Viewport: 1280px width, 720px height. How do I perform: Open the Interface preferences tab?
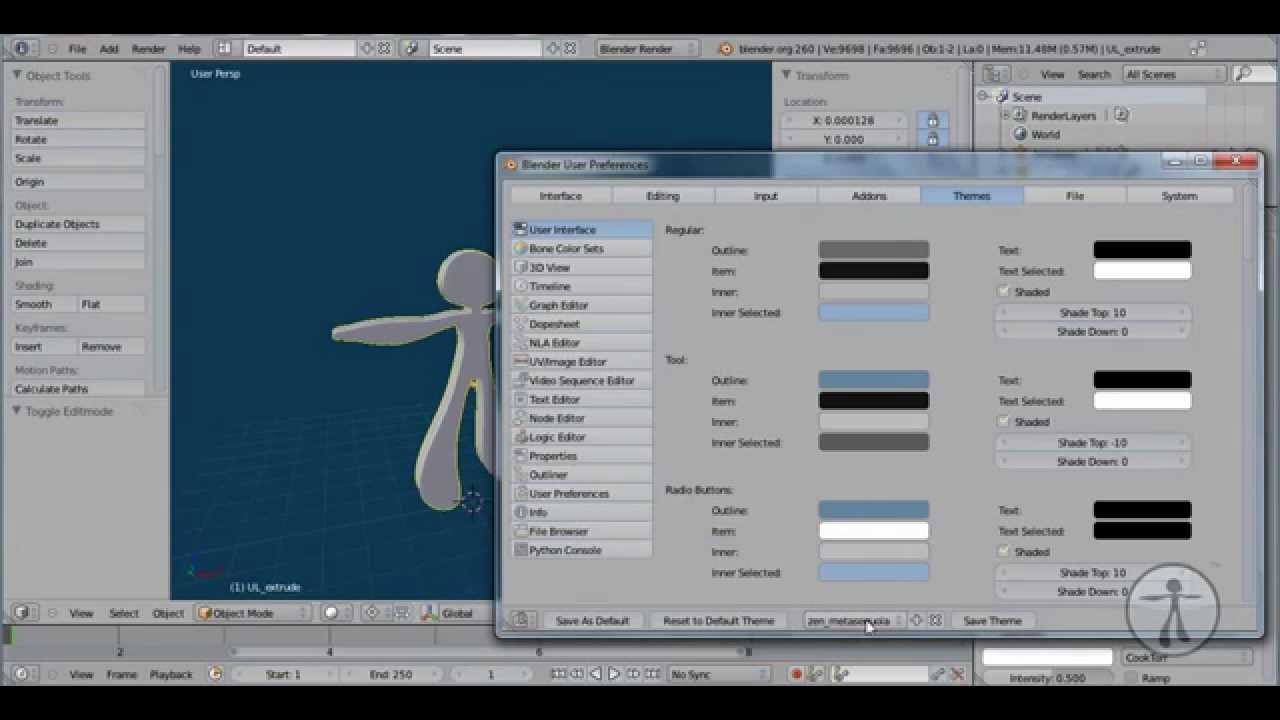(560, 196)
